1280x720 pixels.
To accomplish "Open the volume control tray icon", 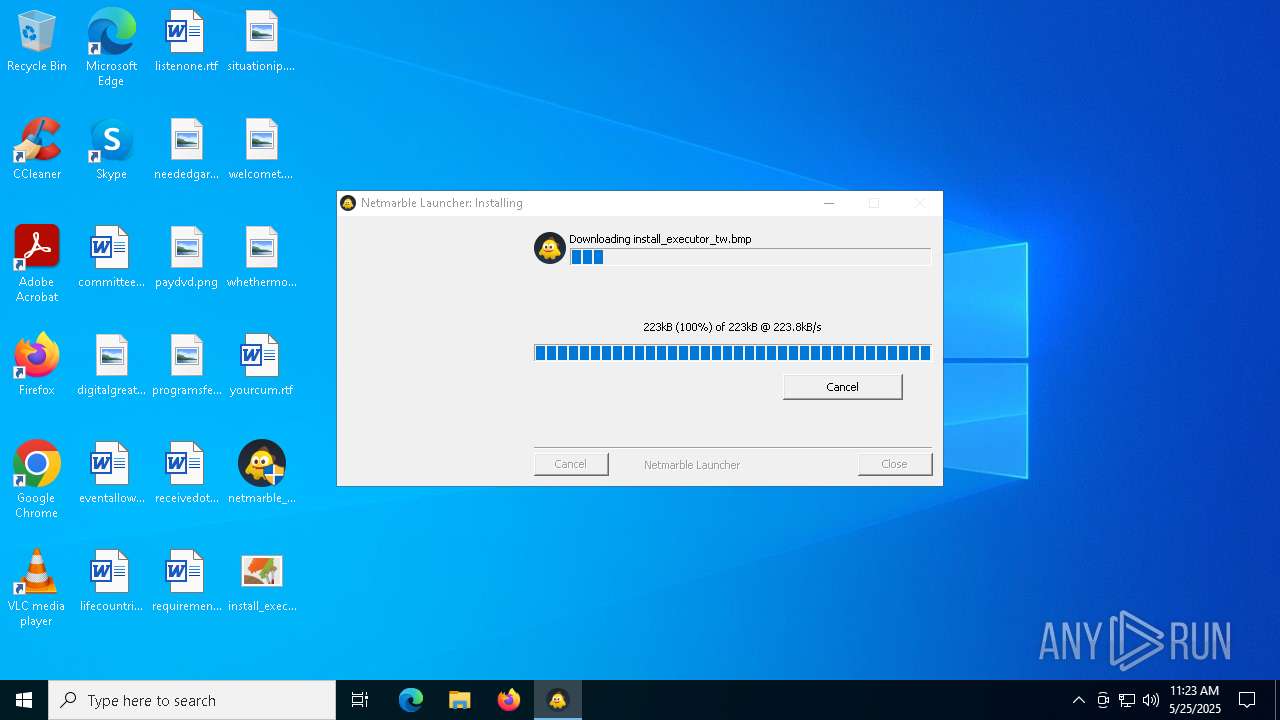I will (1151, 700).
